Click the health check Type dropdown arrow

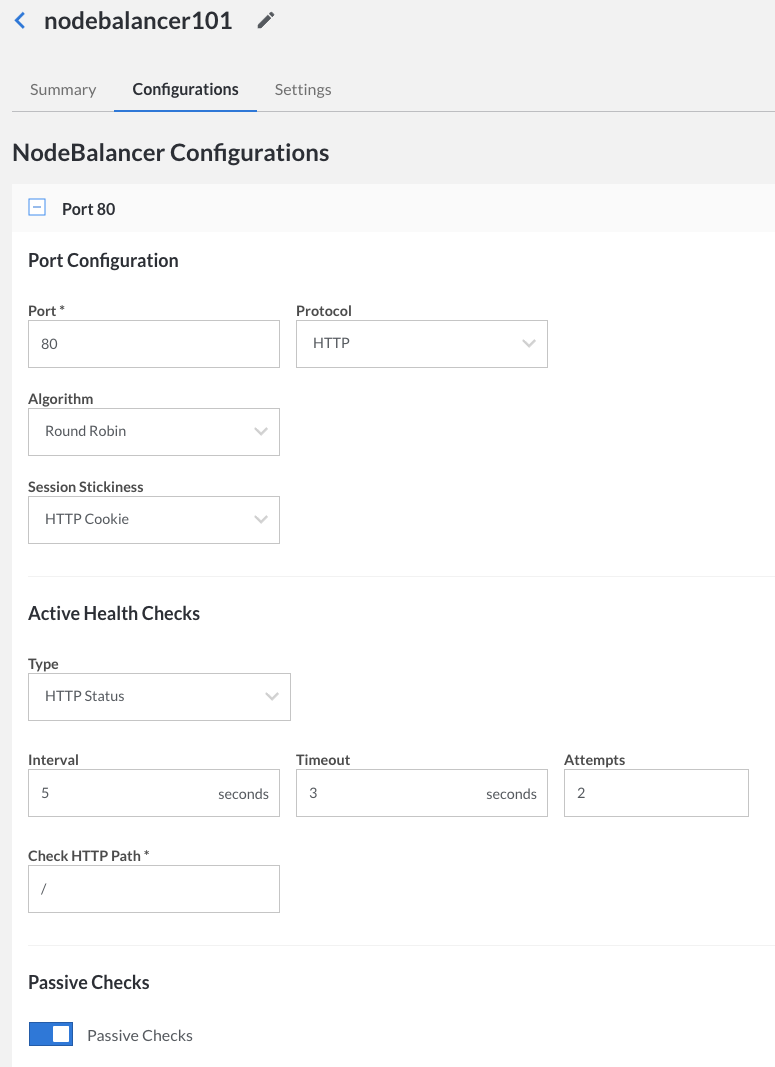coord(271,696)
